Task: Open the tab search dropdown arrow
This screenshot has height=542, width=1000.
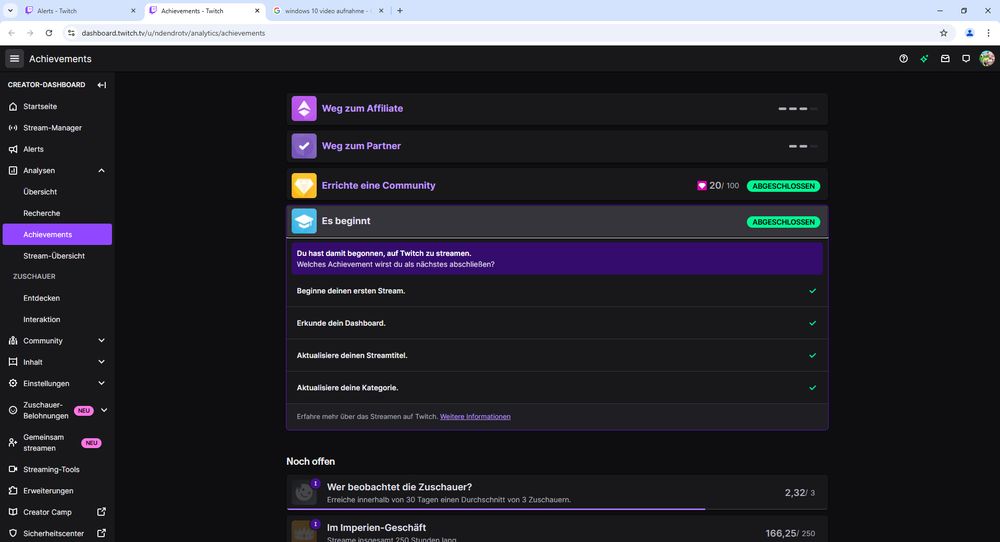Action: (x=10, y=11)
